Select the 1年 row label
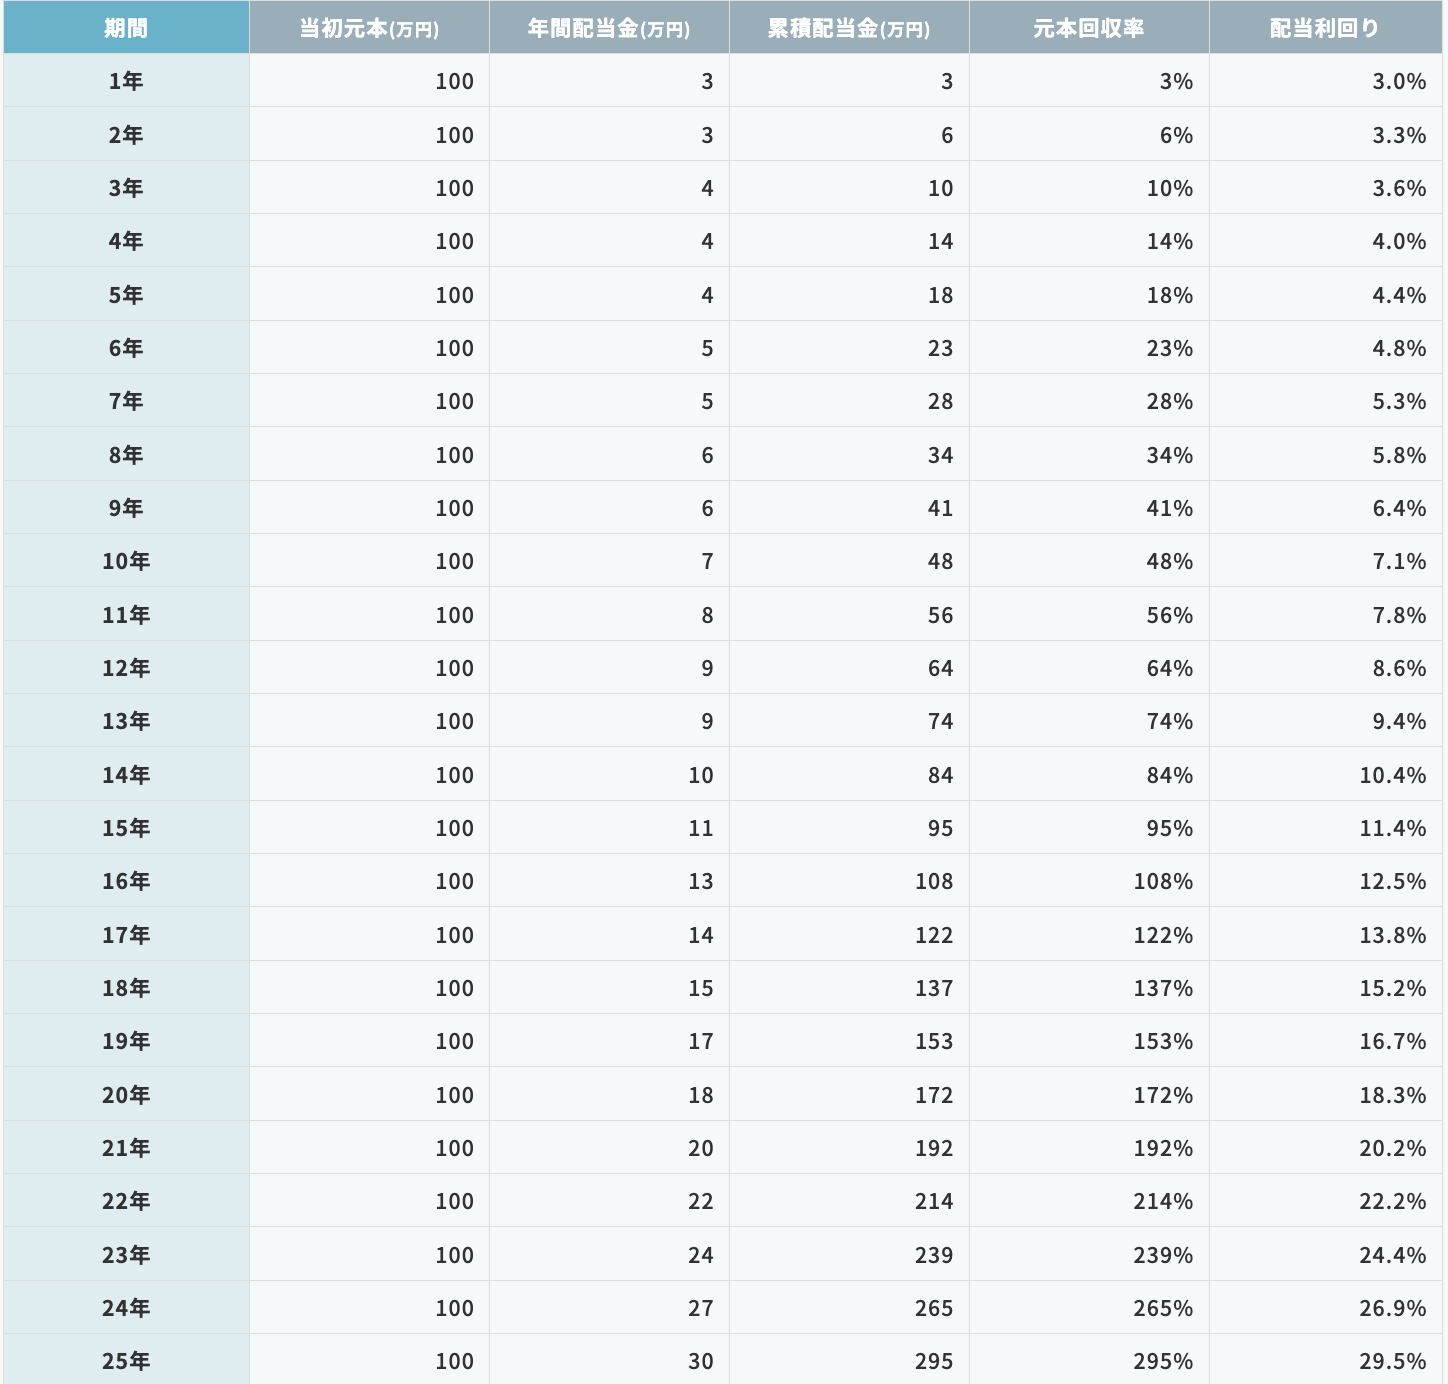Viewport: 1448px width, 1384px height. point(126,81)
